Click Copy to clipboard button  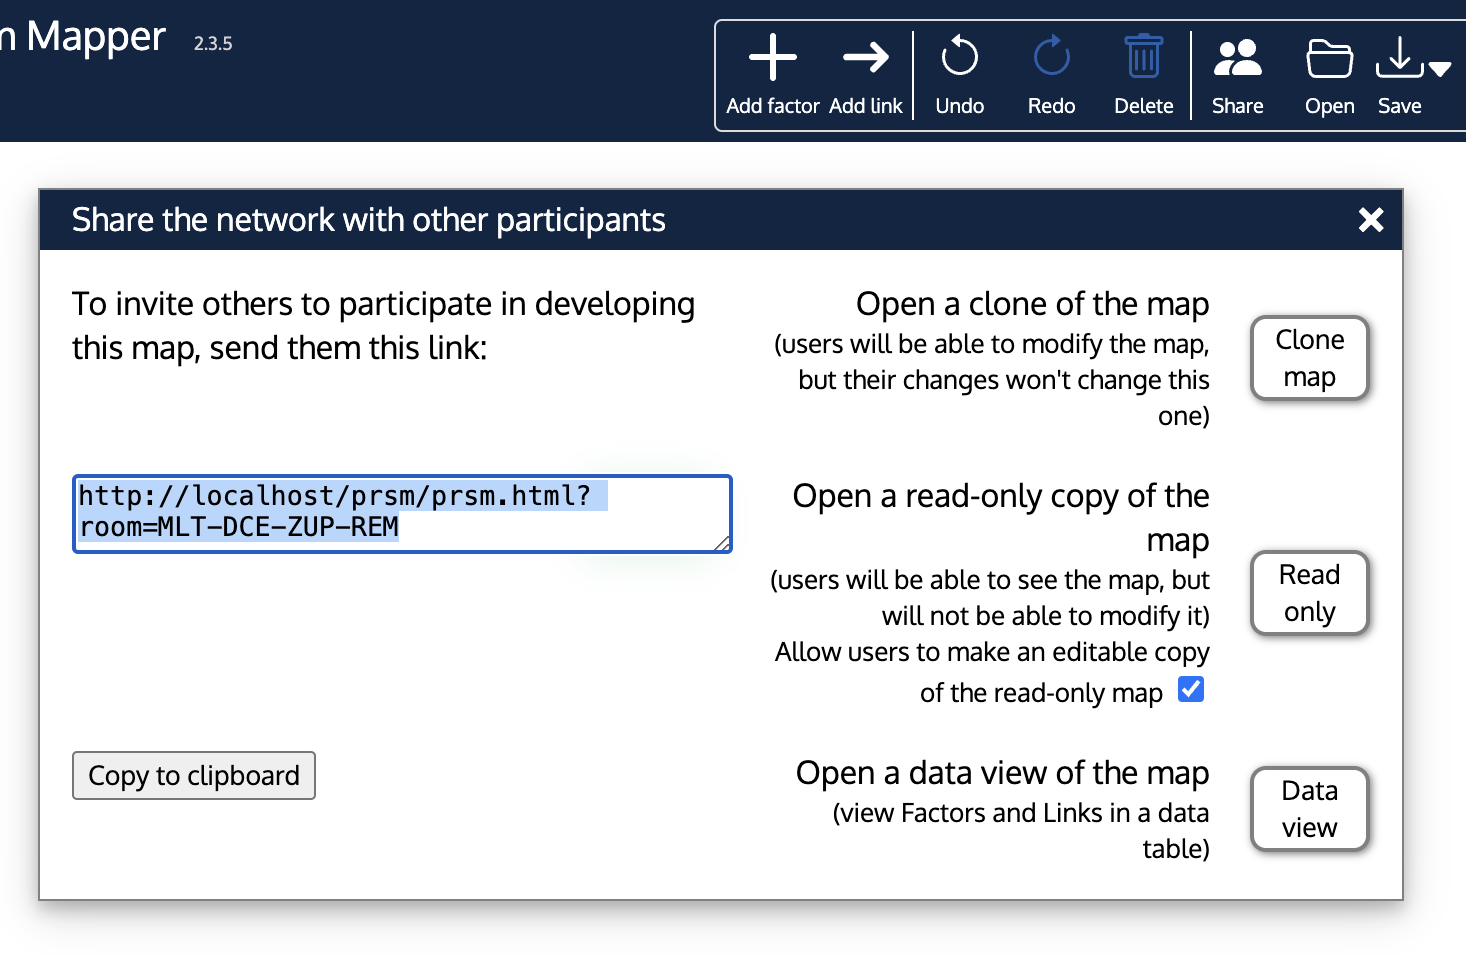point(194,776)
